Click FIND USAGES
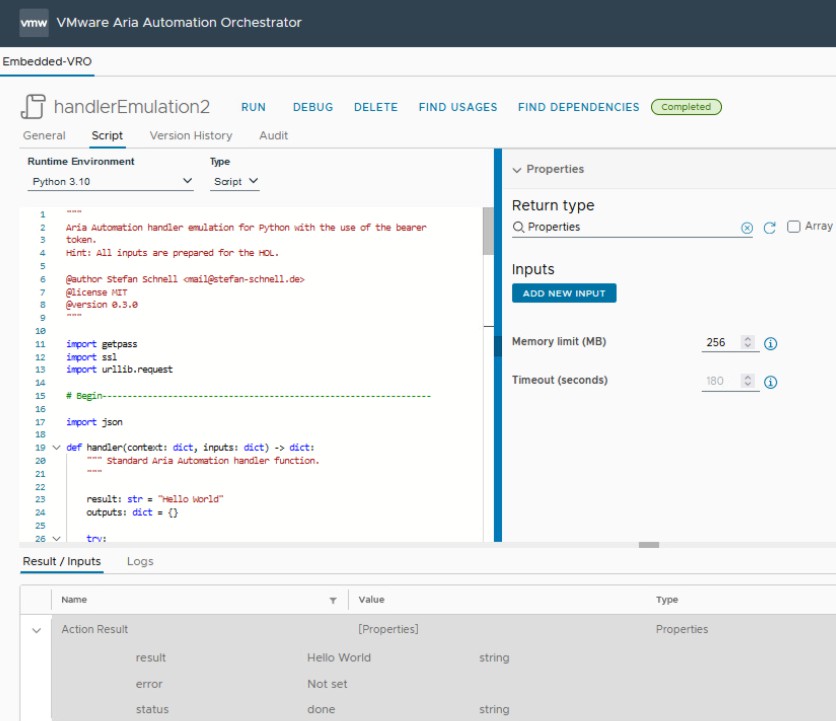The image size is (836, 721). tap(458, 107)
